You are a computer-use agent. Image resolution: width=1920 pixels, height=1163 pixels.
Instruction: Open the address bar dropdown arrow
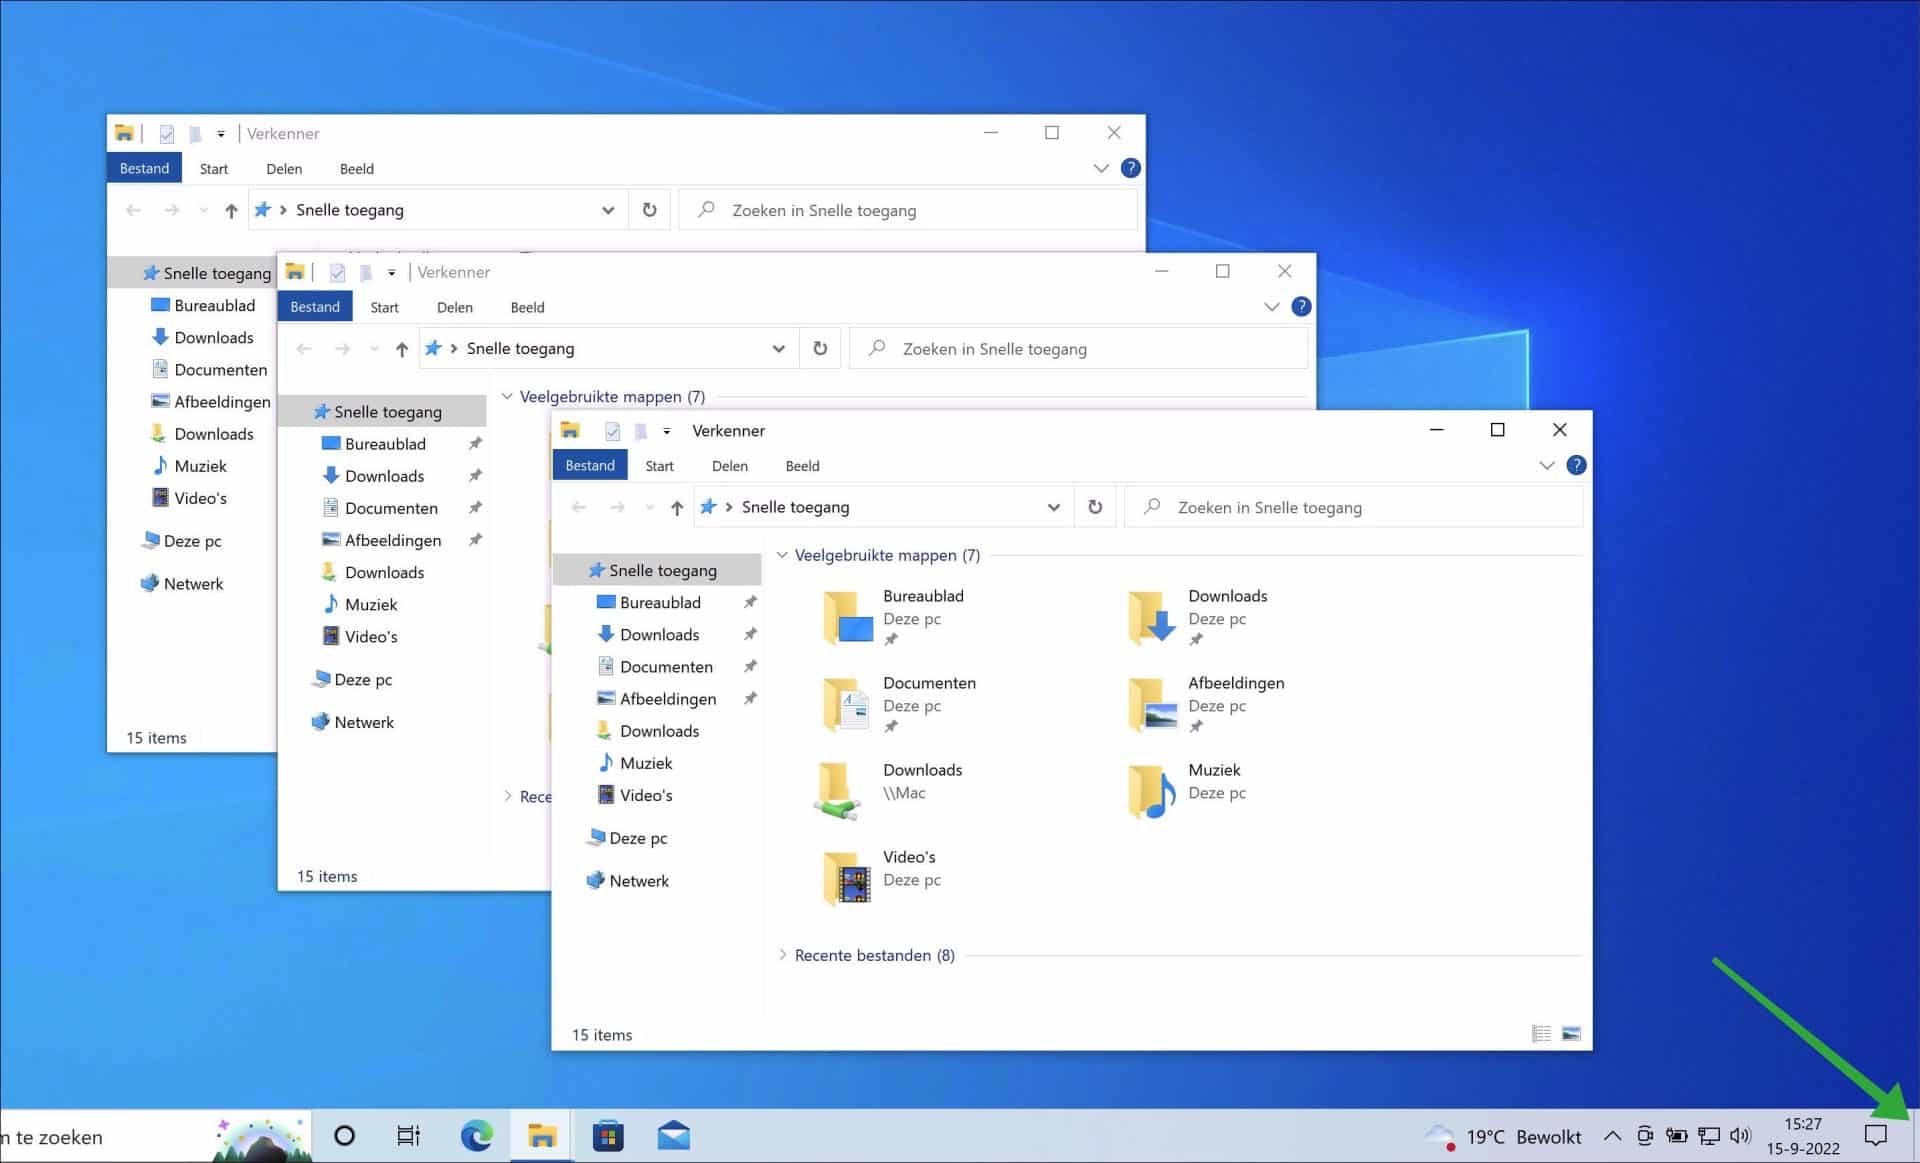pyautogui.click(x=1053, y=506)
